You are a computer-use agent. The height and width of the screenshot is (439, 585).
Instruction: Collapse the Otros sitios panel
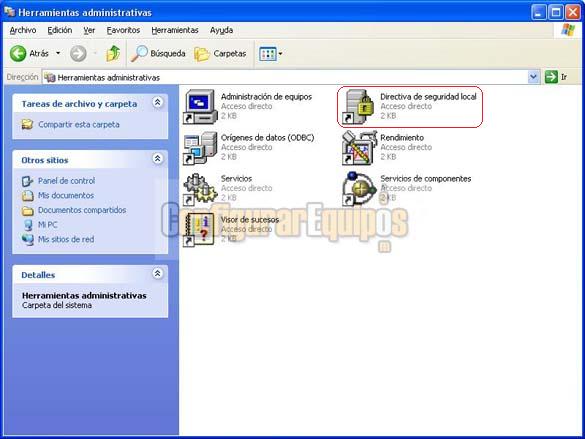pyautogui.click(x=157, y=159)
